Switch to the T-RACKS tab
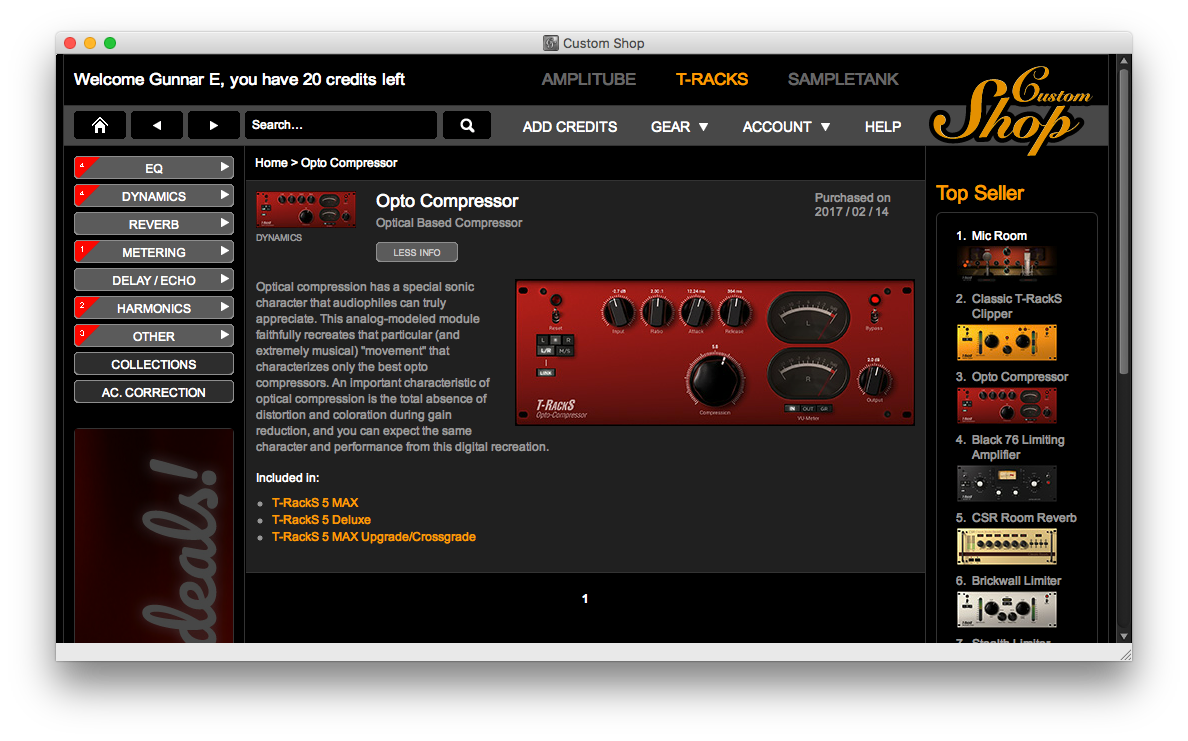Viewport: 1188px width, 741px height. pos(711,79)
